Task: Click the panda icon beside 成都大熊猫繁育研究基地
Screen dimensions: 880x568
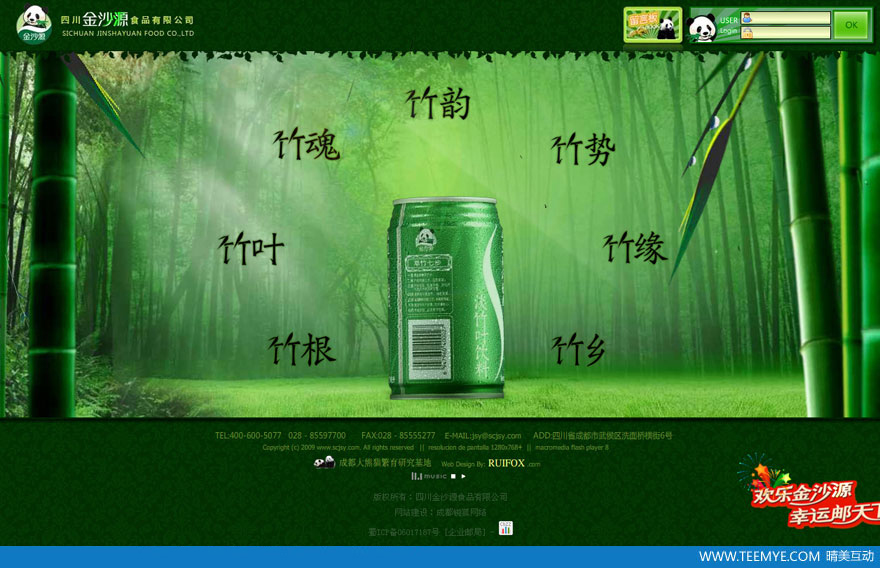Action: [324, 462]
